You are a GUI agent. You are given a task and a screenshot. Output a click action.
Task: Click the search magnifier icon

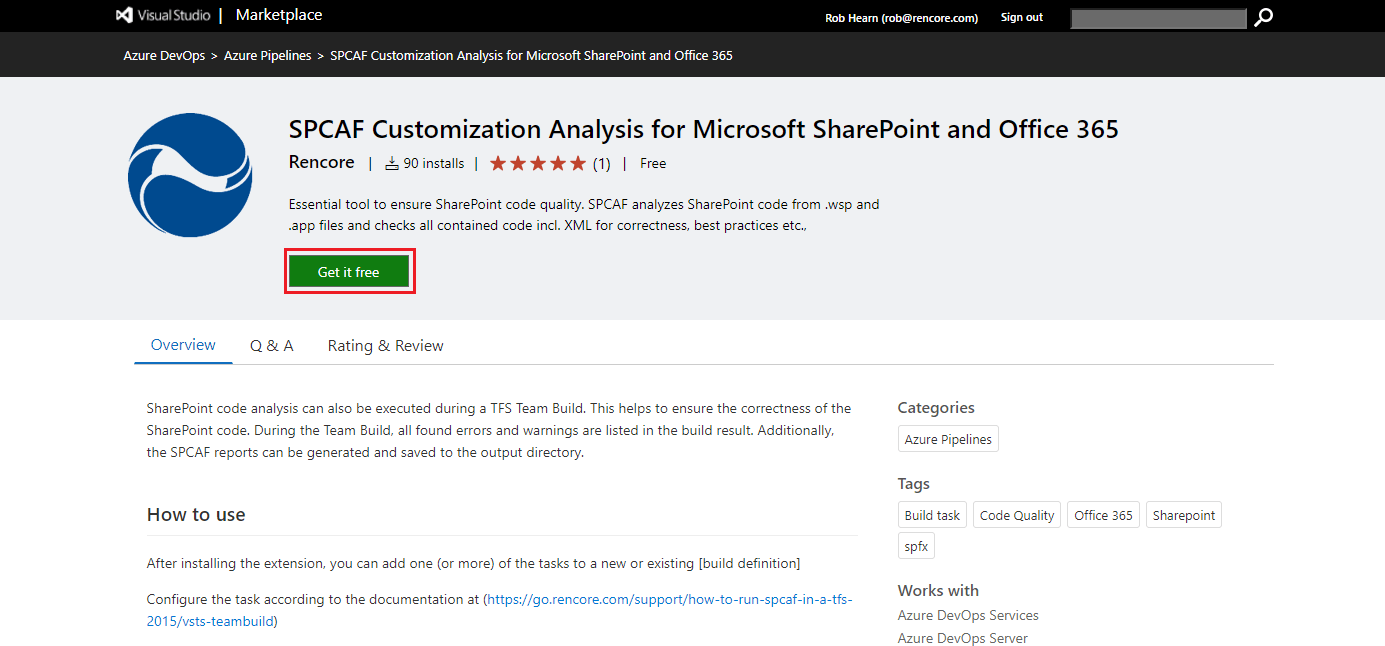tap(1263, 17)
